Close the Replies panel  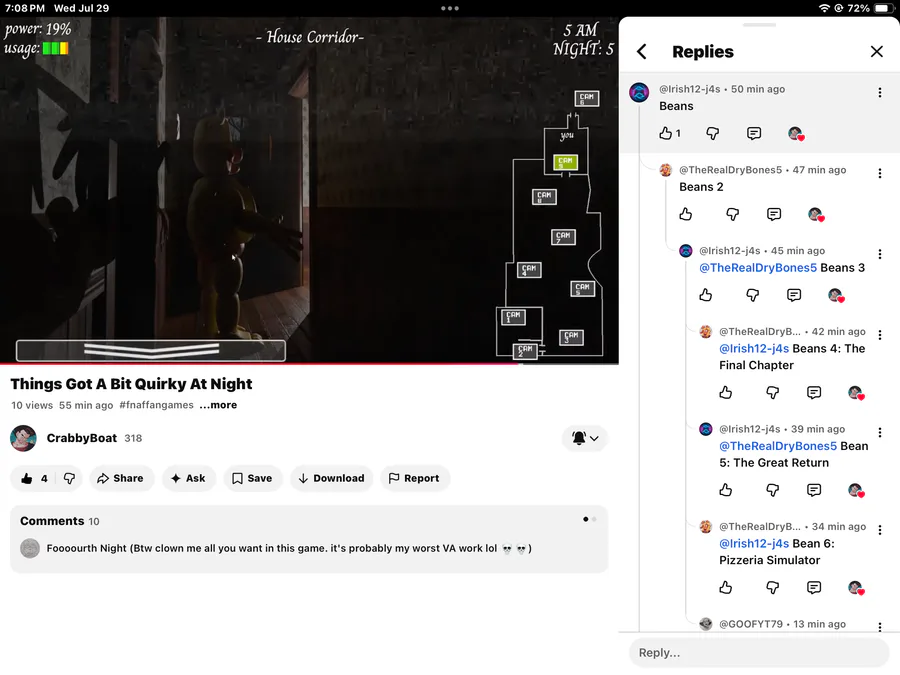(x=876, y=52)
